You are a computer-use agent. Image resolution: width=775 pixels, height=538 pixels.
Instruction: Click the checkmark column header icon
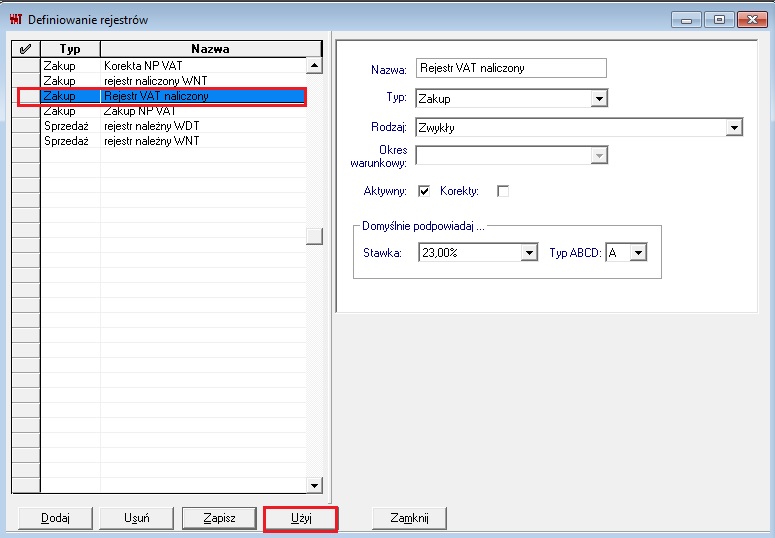point(25,48)
